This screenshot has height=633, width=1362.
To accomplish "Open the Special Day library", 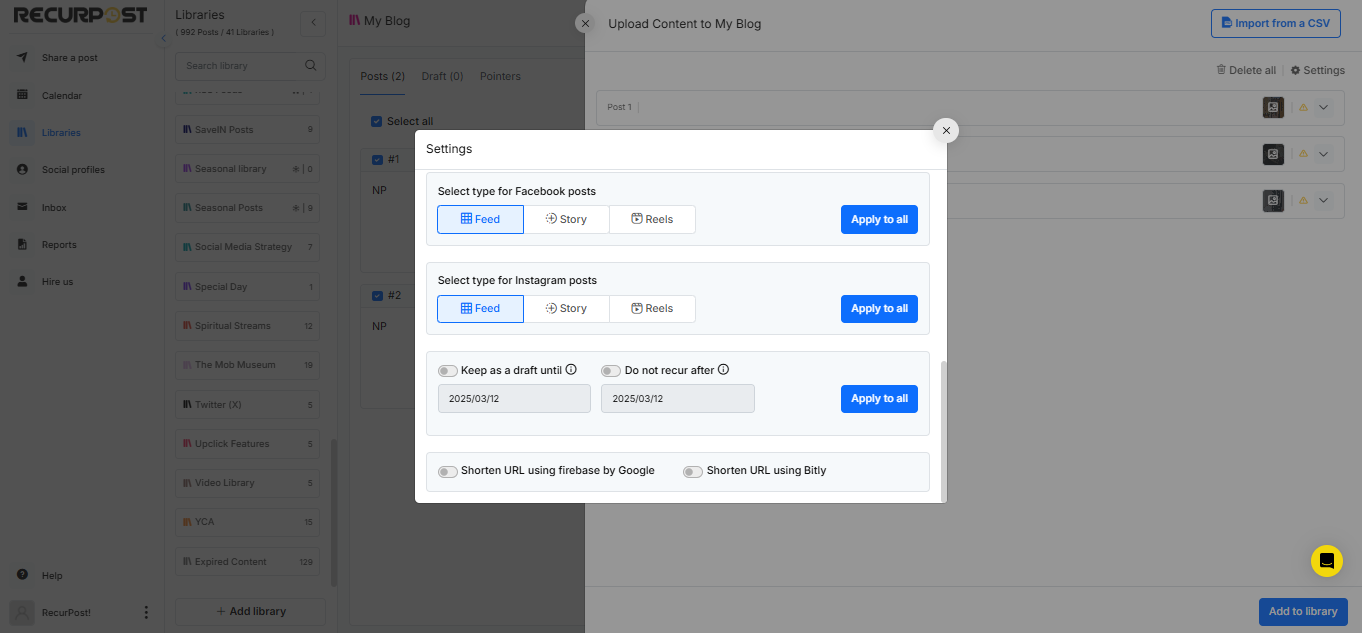I will (247, 287).
